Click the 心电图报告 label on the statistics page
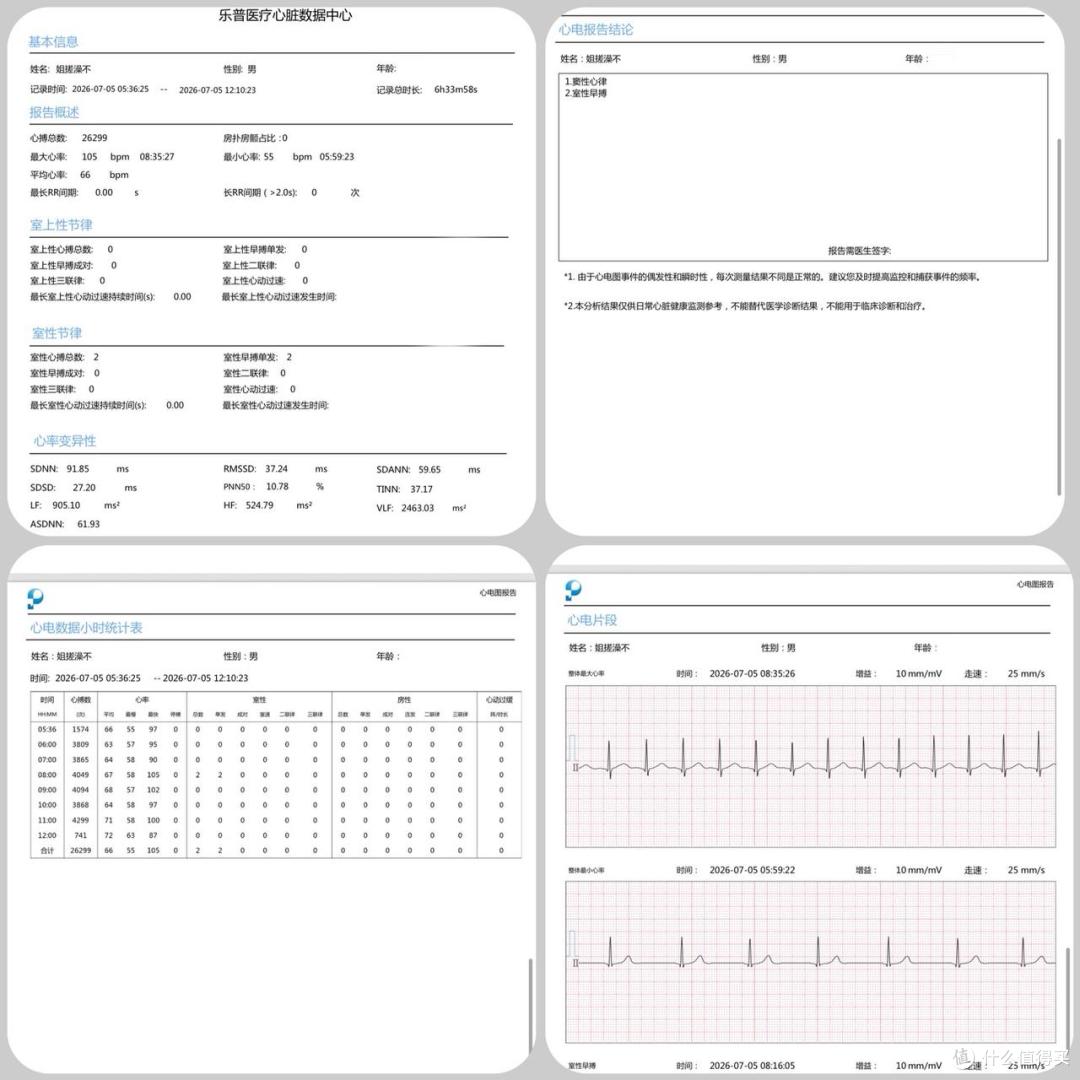This screenshot has height=1080, width=1080. tap(498, 592)
